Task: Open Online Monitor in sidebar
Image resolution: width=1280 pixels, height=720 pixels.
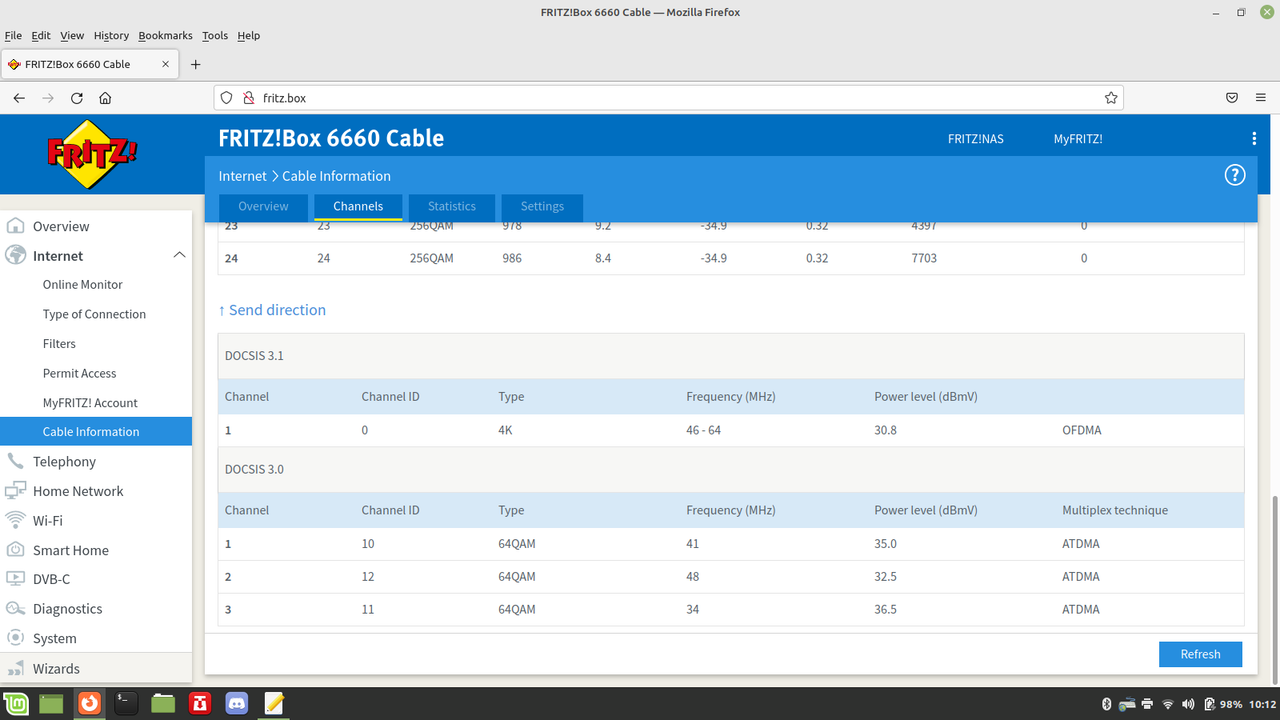Action: point(82,284)
